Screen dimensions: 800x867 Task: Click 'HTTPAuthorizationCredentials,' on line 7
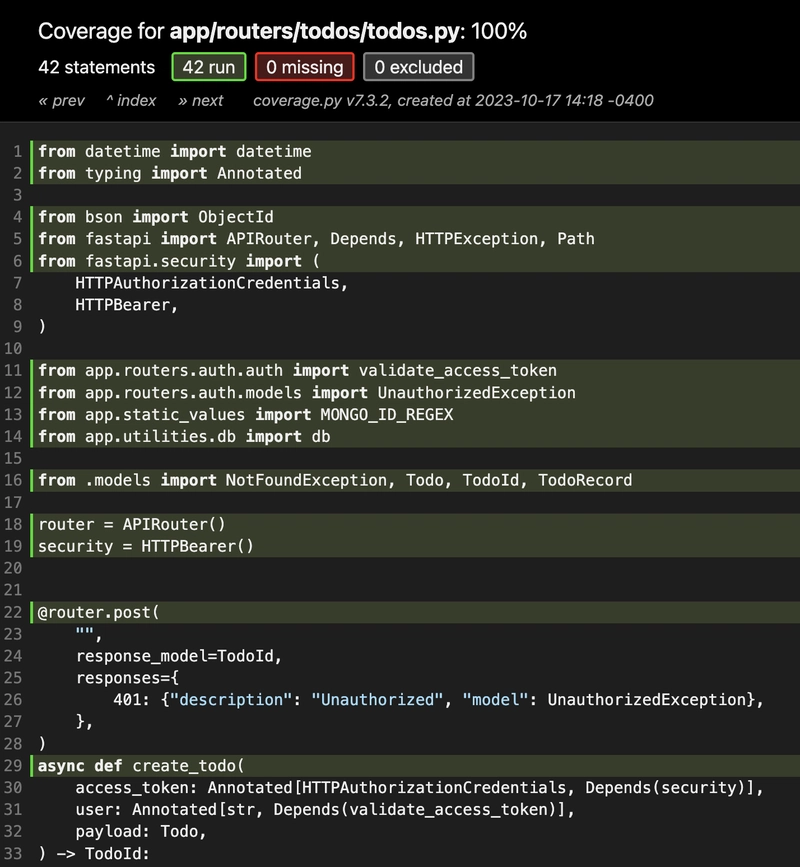point(212,283)
